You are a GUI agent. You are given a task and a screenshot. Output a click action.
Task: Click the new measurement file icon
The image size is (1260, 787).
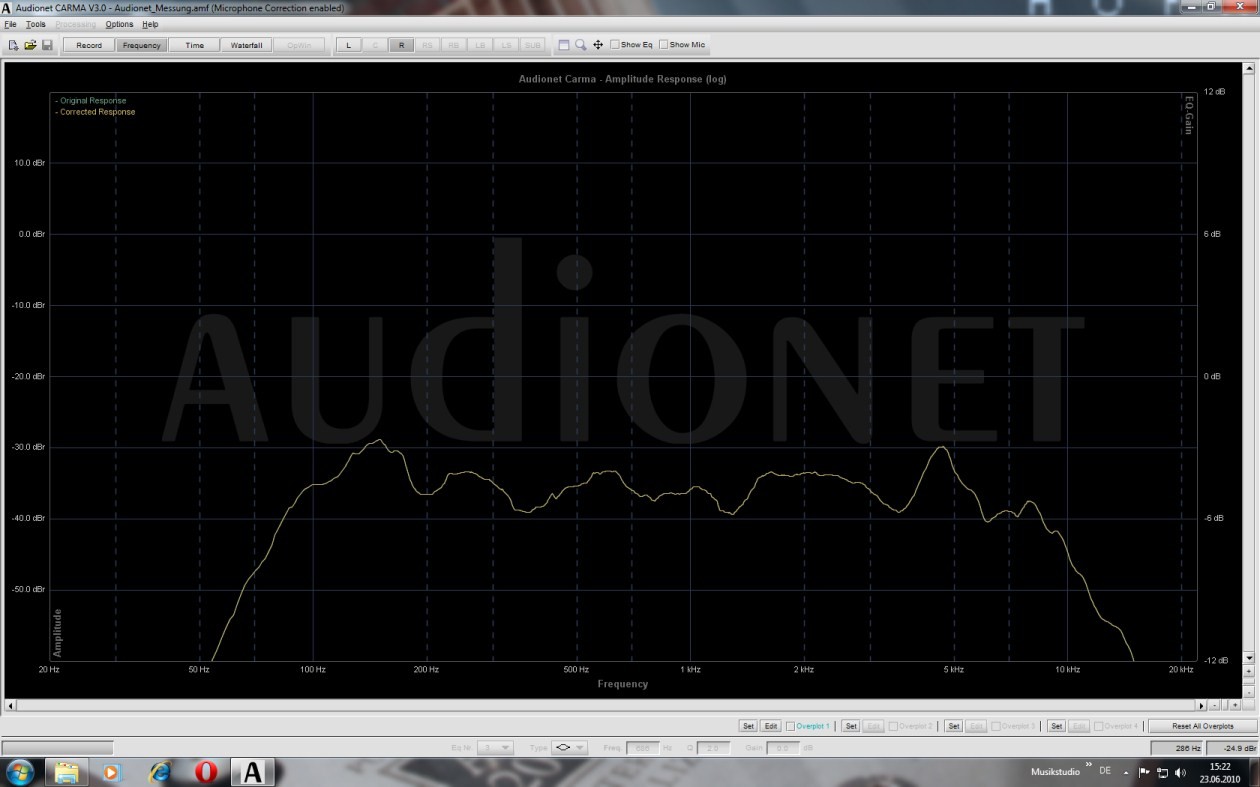pyautogui.click(x=14, y=45)
